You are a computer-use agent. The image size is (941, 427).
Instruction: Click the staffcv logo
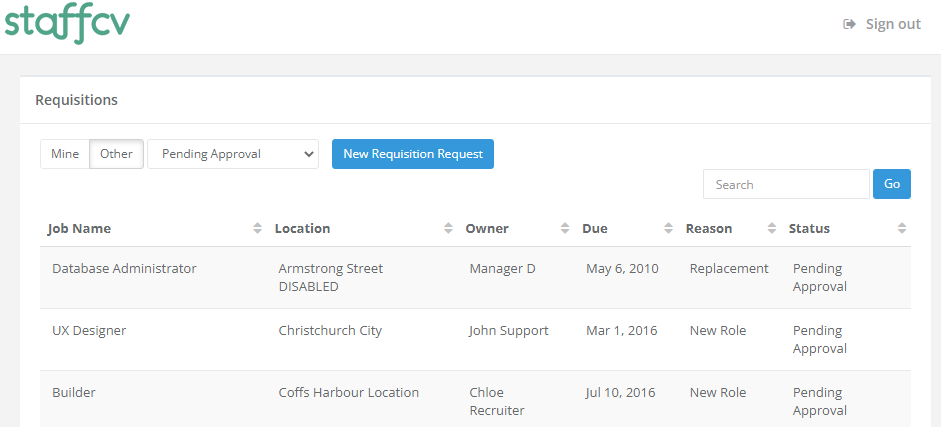[67, 24]
